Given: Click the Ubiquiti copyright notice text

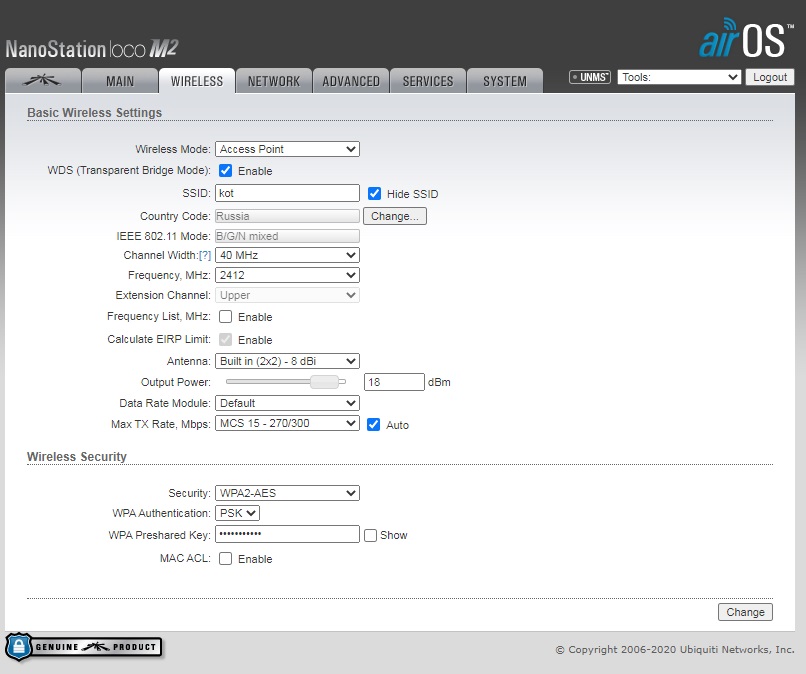Looking at the screenshot, I should 675,649.
